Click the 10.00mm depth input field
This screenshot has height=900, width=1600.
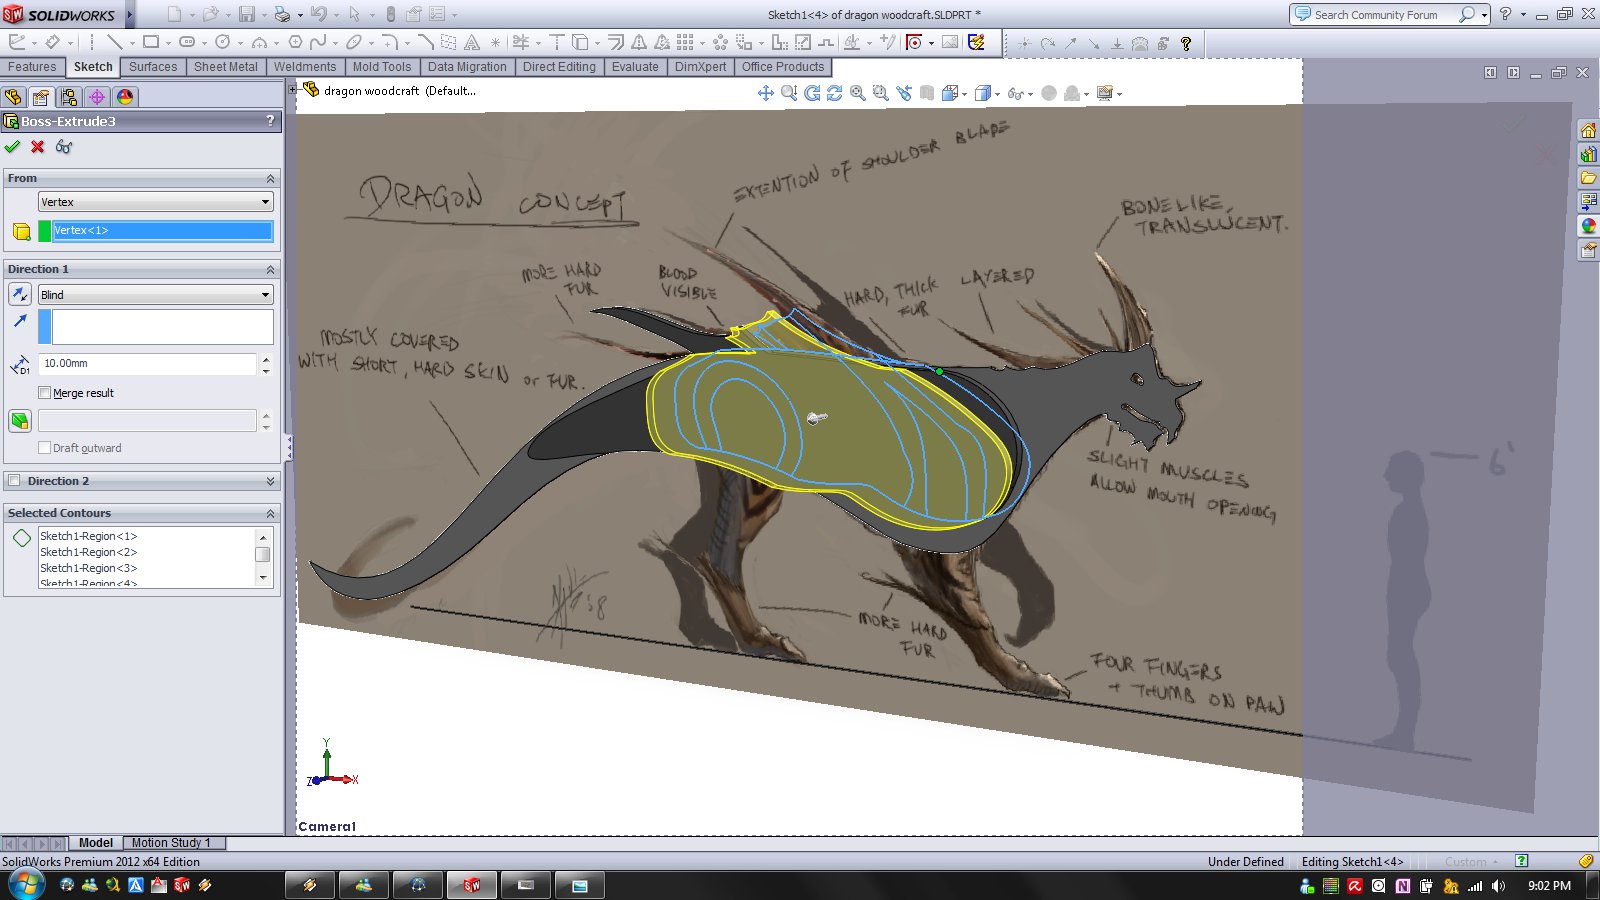coord(147,364)
